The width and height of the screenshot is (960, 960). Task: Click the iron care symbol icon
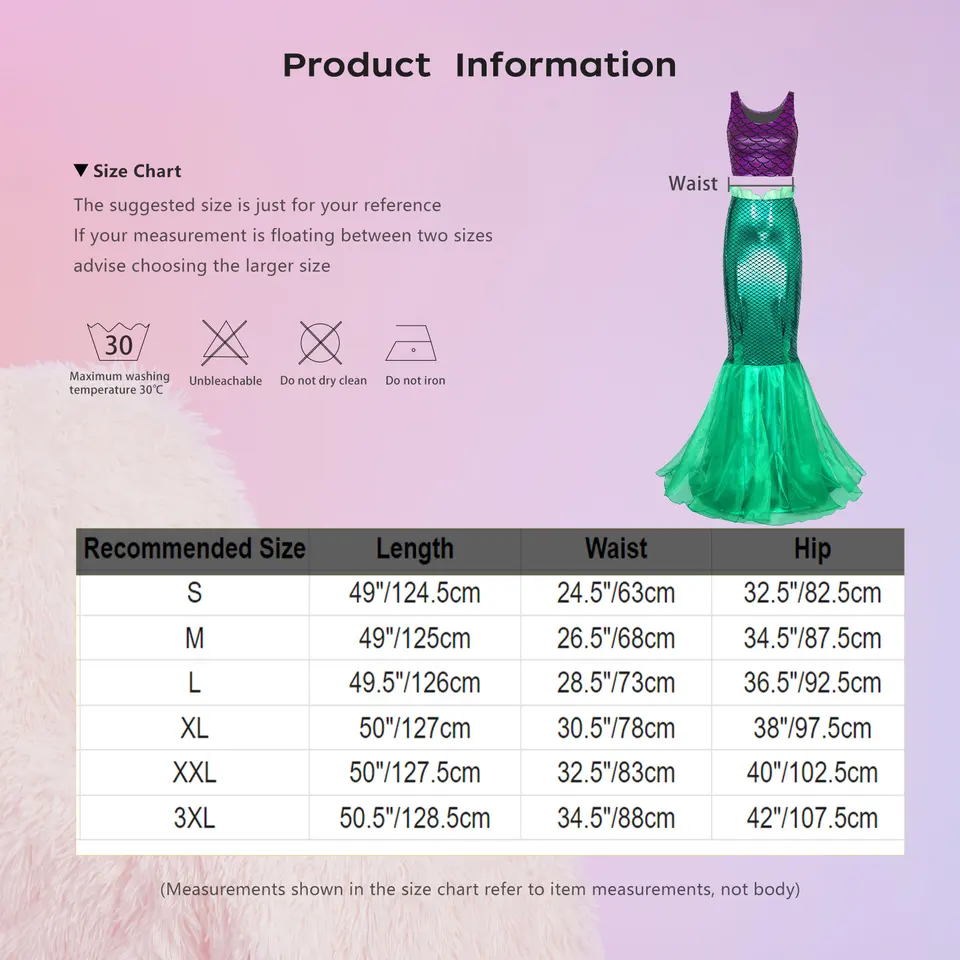pos(411,343)
